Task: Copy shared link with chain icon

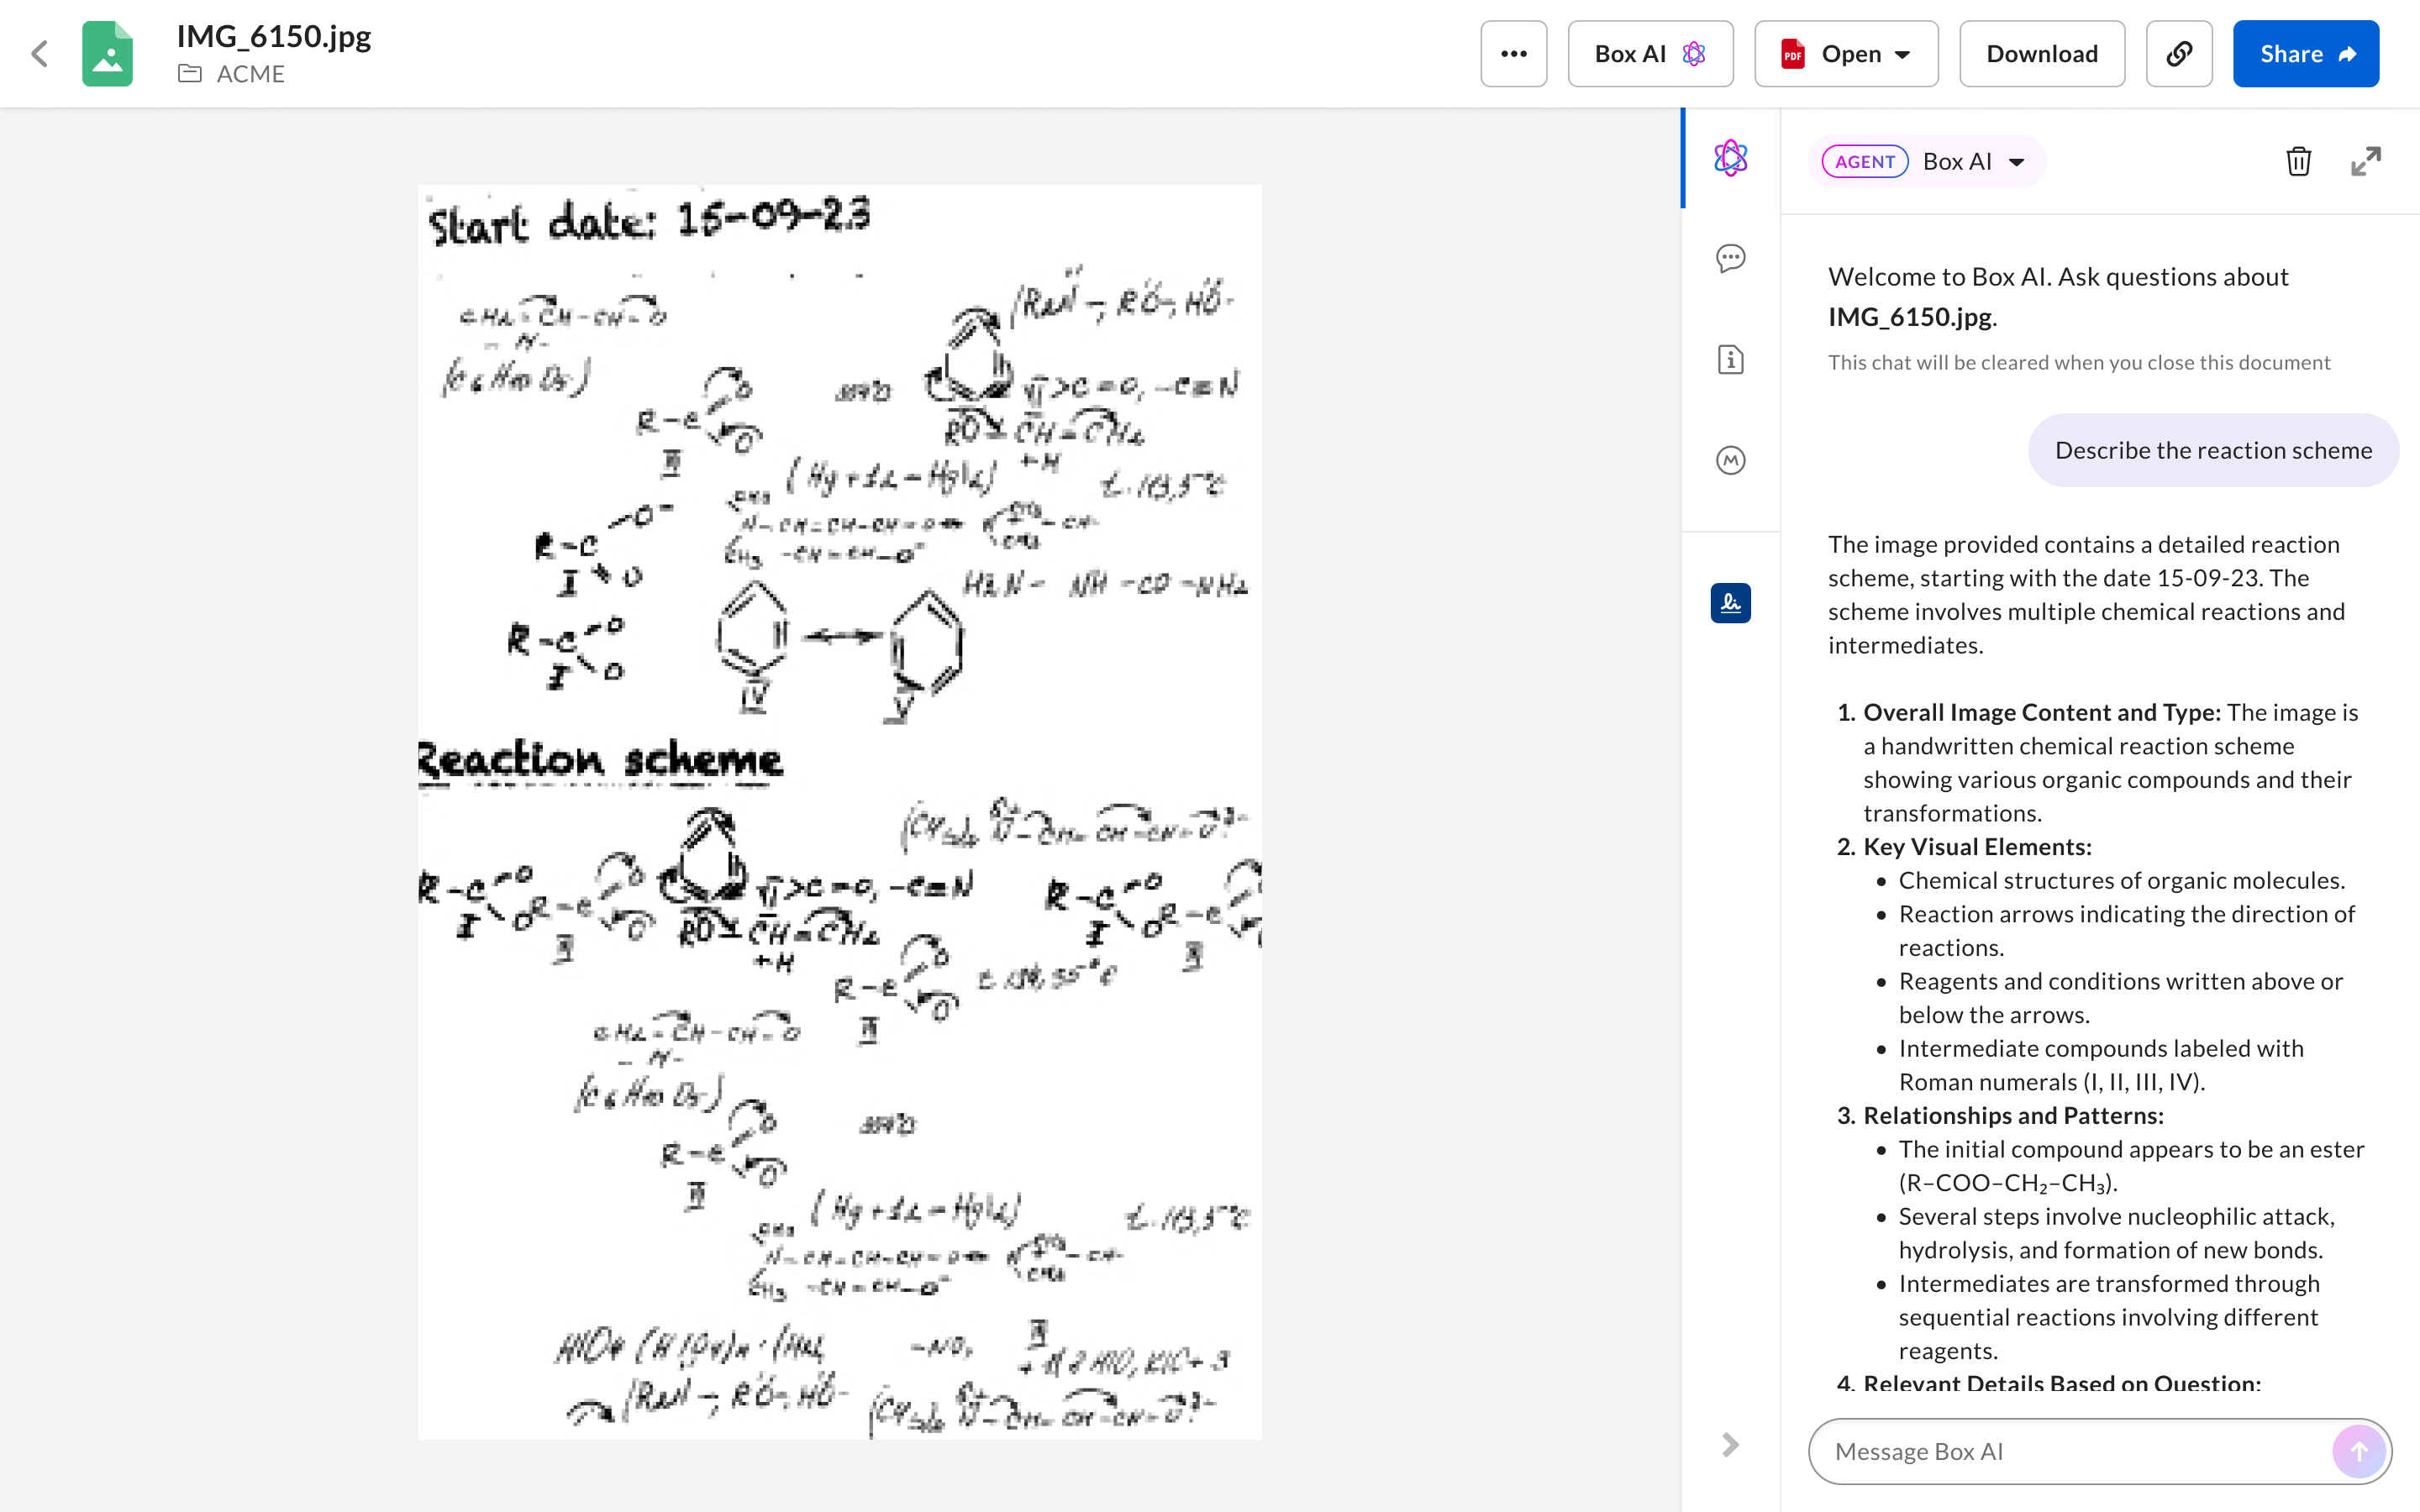Action: (x=2178, y=54)
